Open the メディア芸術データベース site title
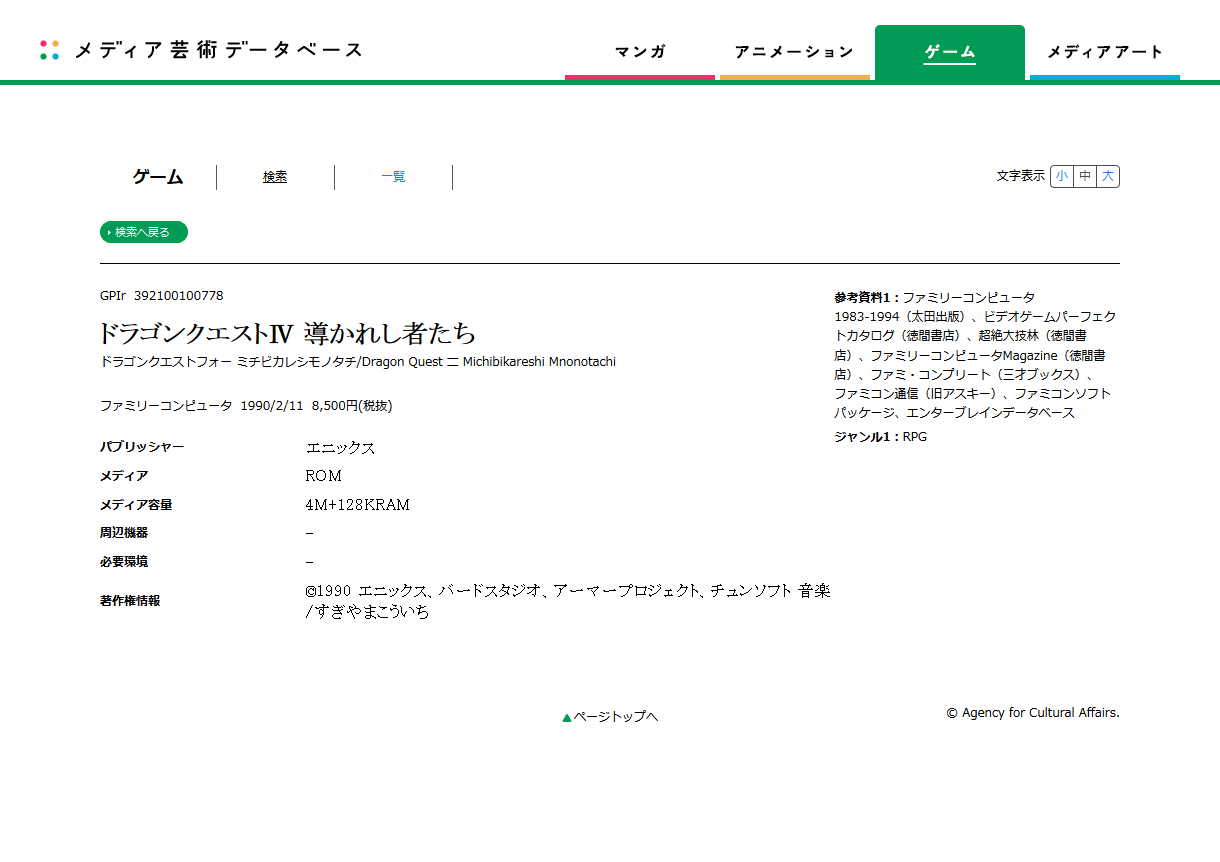Viewport: 1220px width, 862px height. tap(219, 50)
